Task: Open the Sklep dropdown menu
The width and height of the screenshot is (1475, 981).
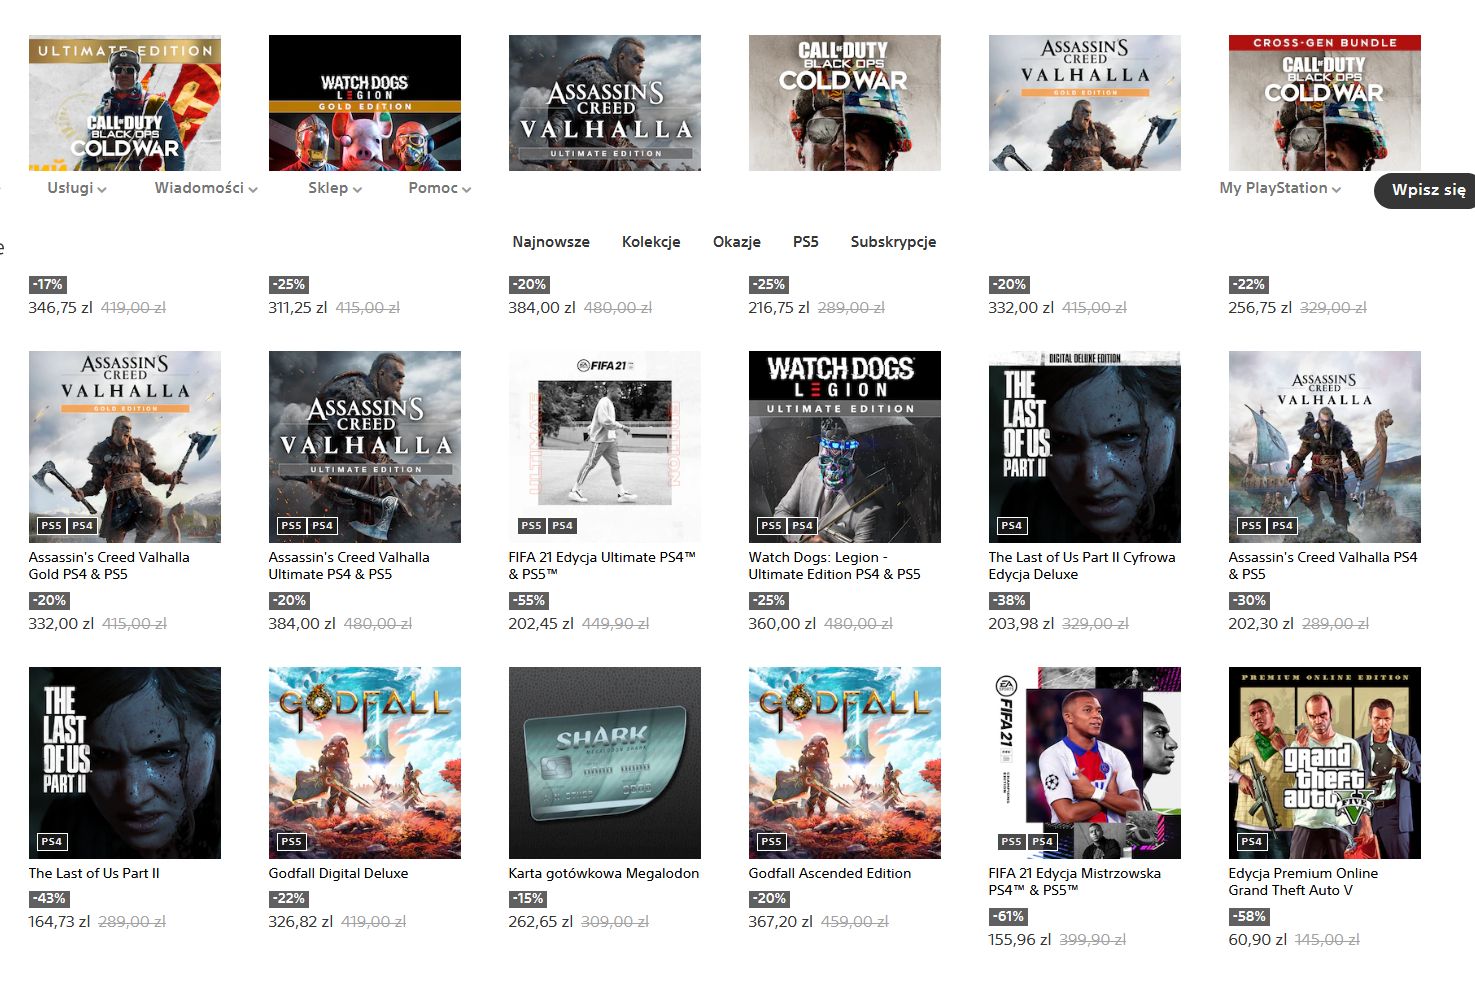Action: pos(335,188)
